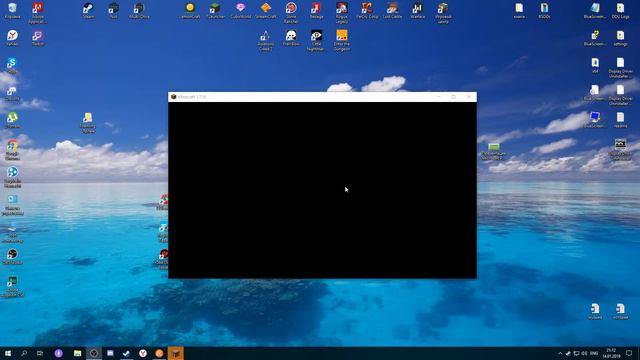Open the folder shortcut on the desktop

[88, 122]
